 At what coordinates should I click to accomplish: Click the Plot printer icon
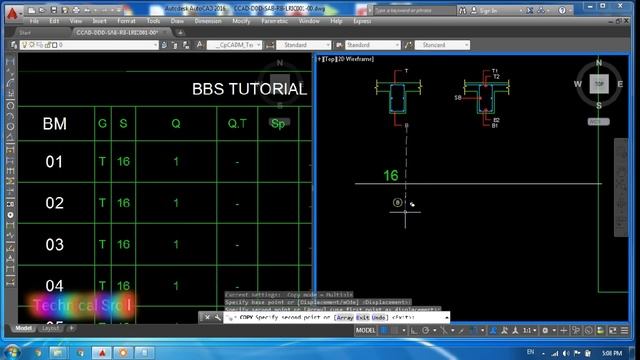(x=76, y=10)
